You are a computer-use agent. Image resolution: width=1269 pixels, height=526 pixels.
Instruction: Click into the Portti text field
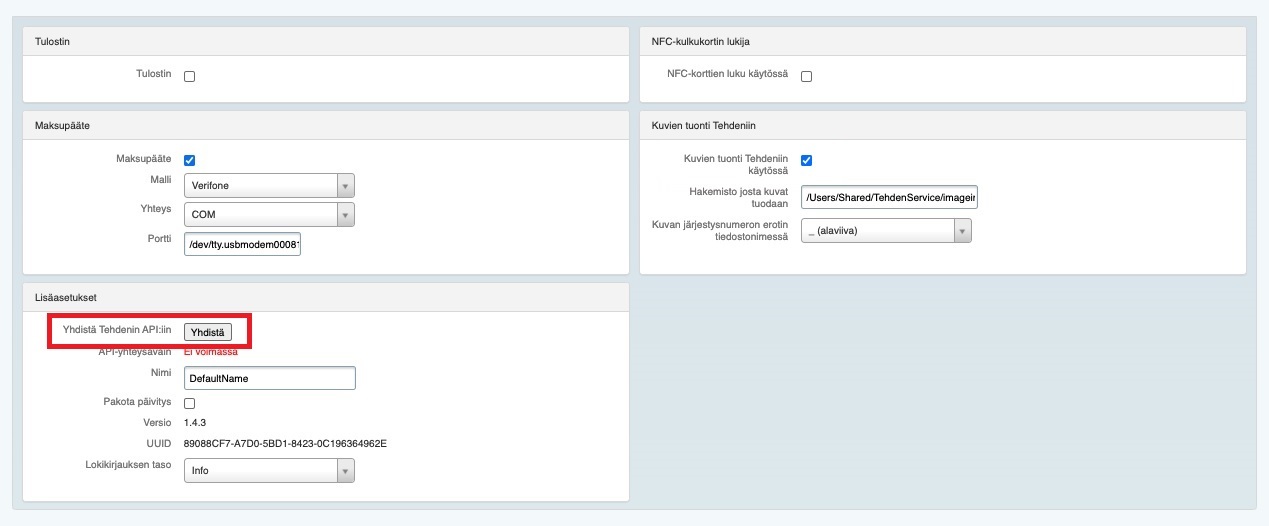tap(243, 244)
